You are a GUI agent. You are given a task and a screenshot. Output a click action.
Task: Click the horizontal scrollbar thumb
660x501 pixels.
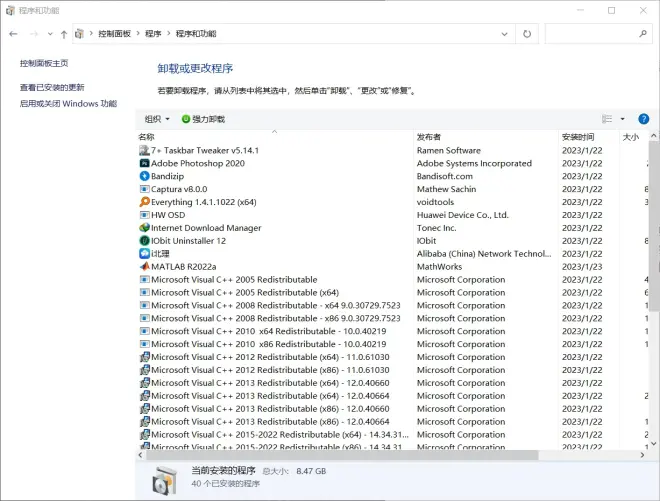[342, 455]
